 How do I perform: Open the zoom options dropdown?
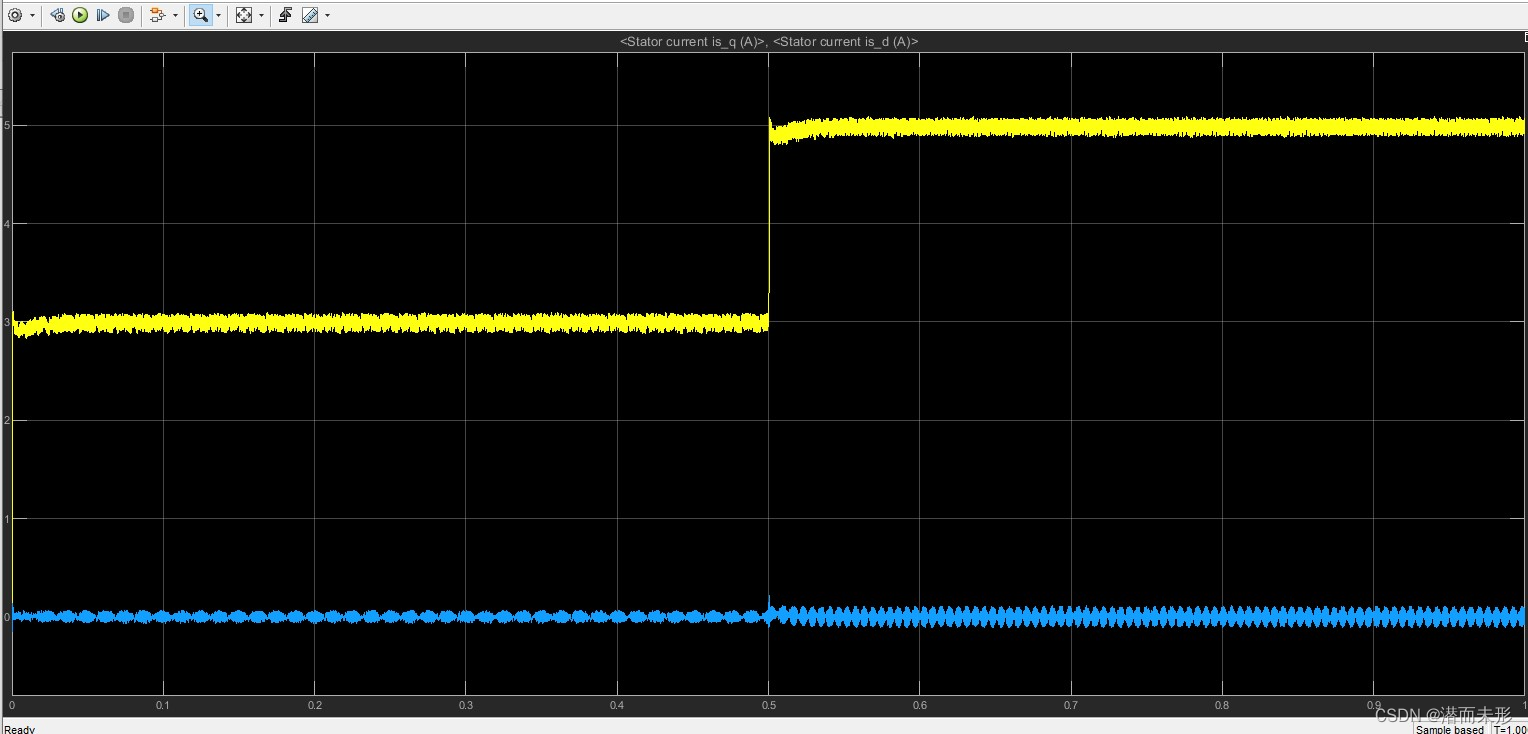pos(216,14)
